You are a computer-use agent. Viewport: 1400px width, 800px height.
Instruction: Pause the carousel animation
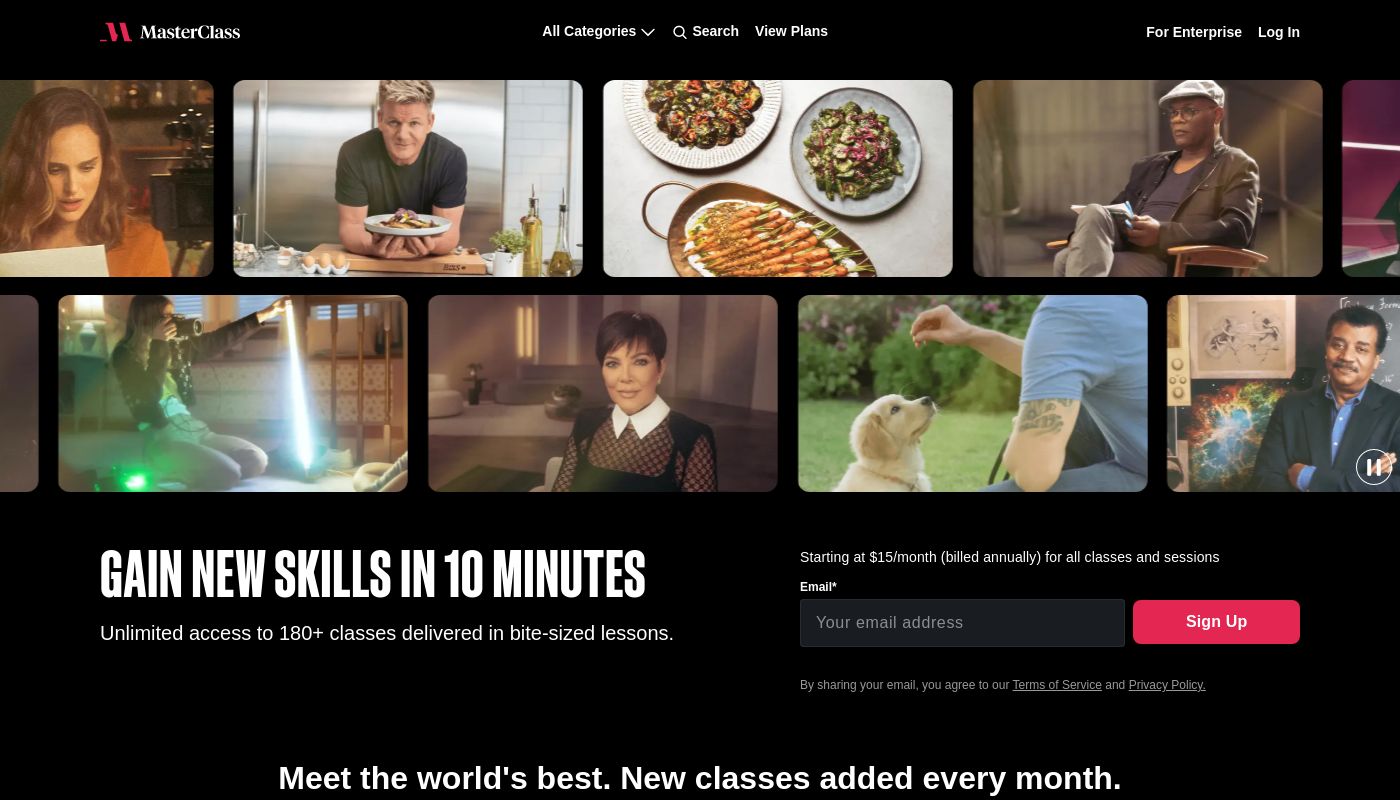click(x=1374, y=467)
